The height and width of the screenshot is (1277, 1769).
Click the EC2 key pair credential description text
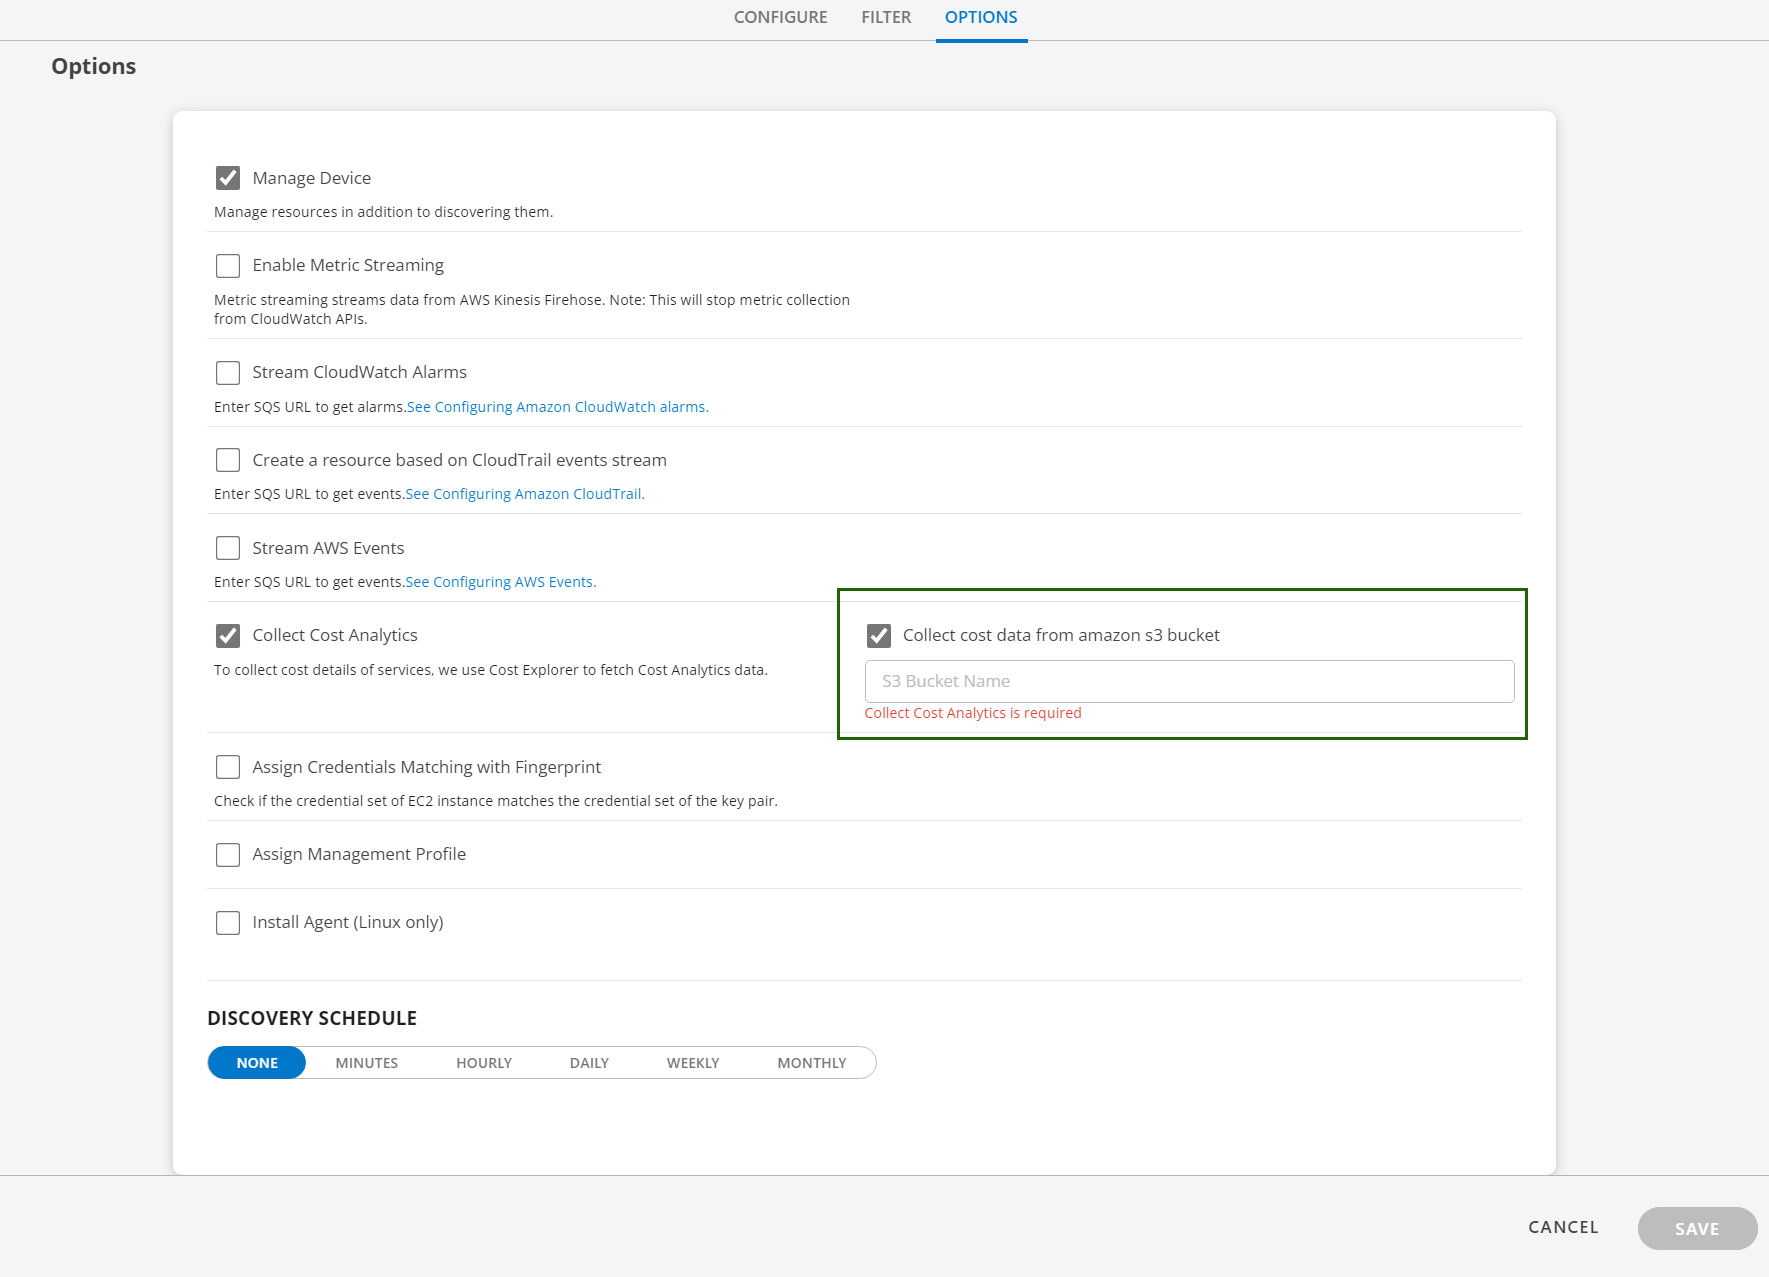496,801
